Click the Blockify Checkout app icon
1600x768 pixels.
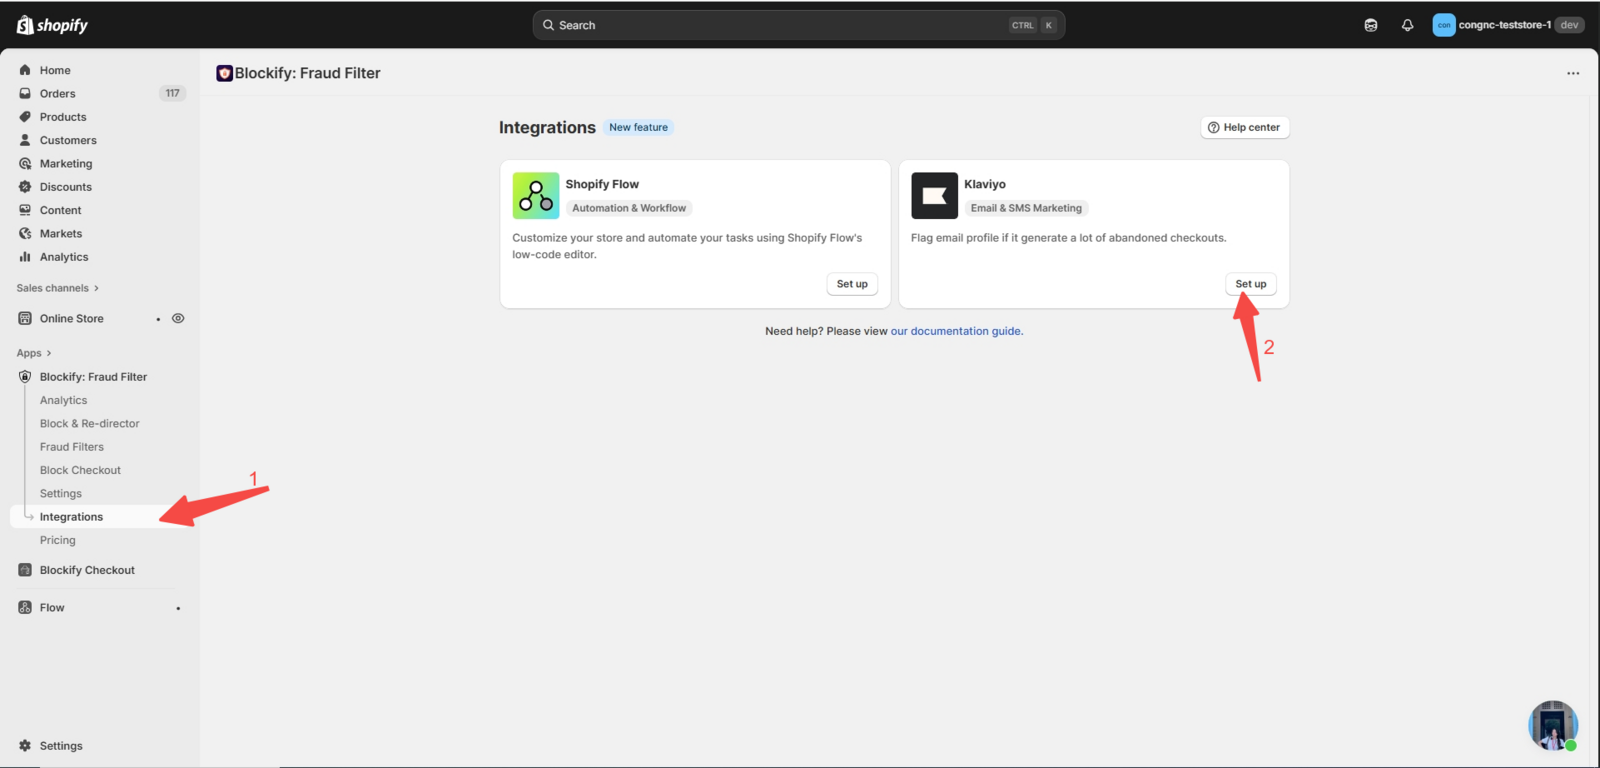coord(25,570)
